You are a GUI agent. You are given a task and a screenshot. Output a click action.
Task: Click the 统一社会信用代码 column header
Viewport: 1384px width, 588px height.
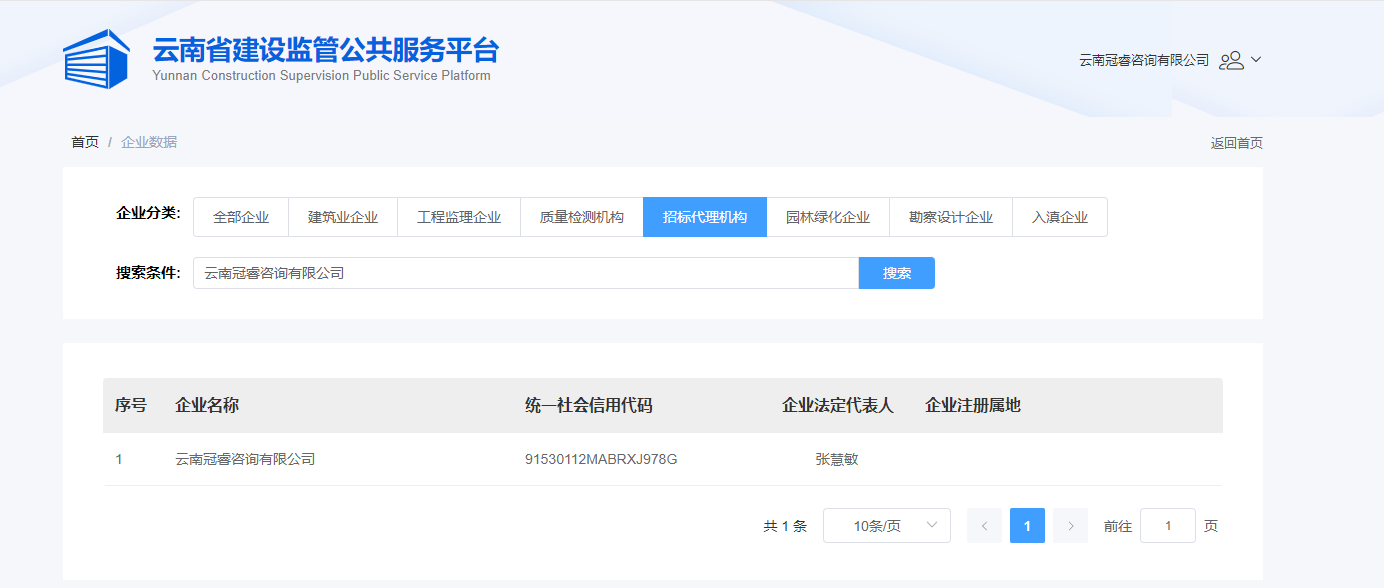pyautogui.click(x=589, y=405)
